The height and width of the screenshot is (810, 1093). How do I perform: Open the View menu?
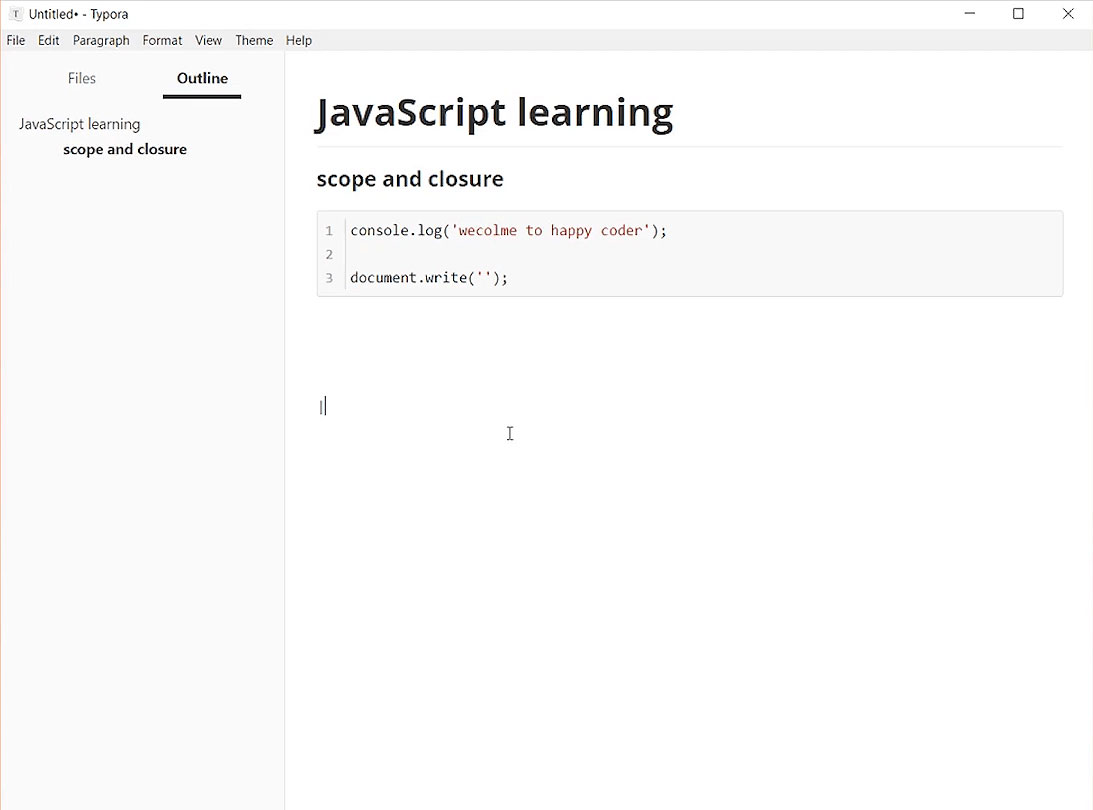pyautogui.click(x=208, y=41)
